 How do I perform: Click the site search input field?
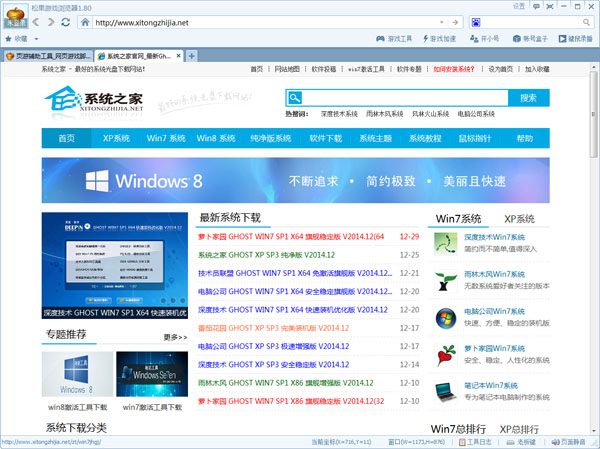coord(405,98)
